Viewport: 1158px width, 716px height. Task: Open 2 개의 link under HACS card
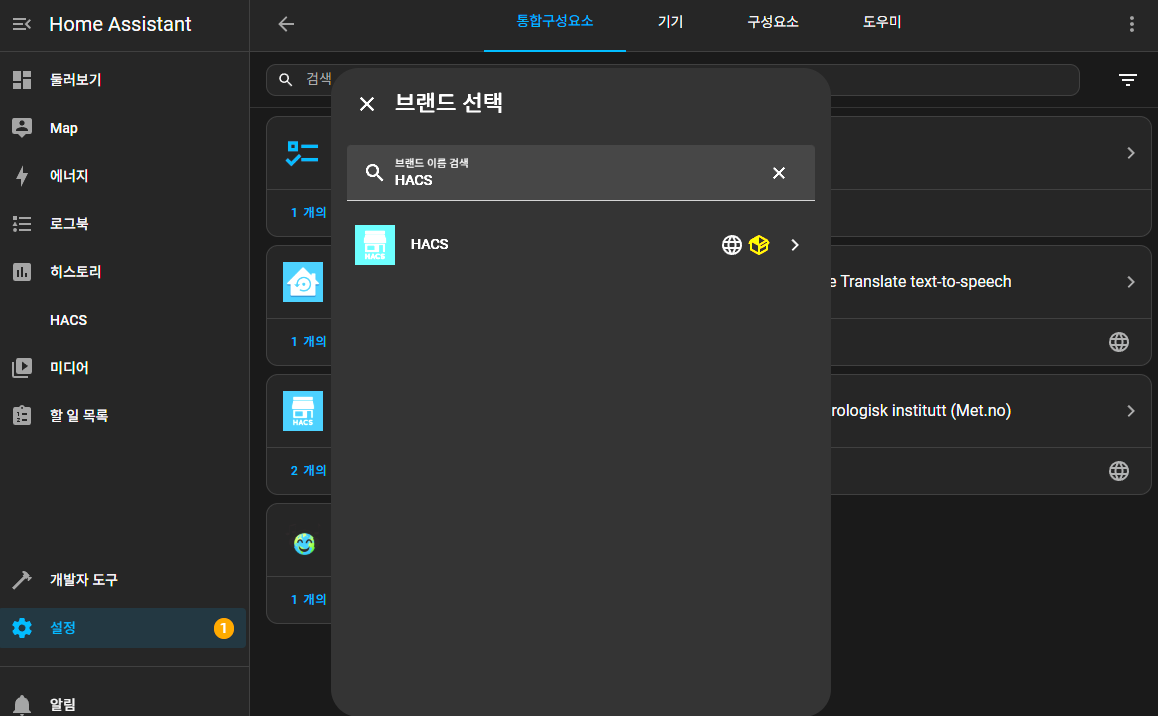[309, 470]
